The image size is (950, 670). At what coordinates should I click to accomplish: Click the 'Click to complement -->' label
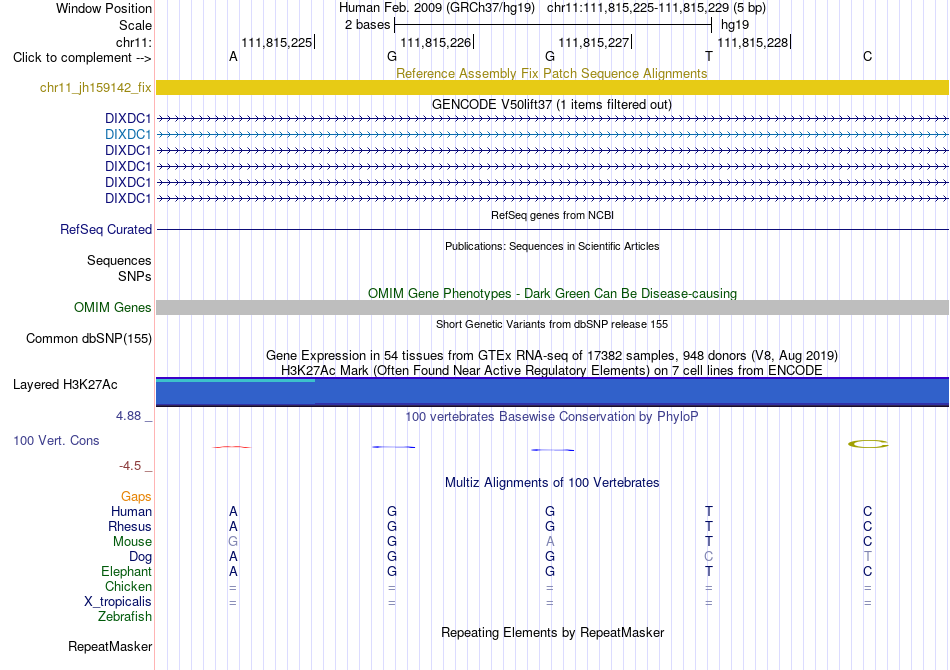82,58
